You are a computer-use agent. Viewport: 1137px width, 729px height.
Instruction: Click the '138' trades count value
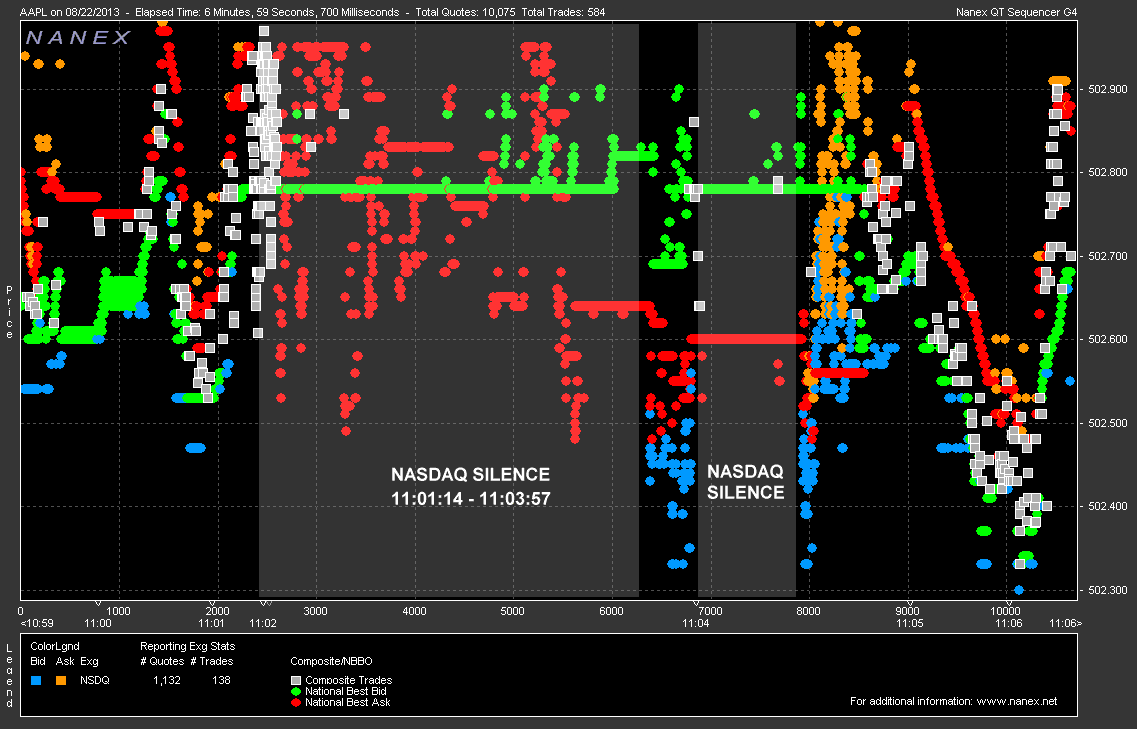221,680
